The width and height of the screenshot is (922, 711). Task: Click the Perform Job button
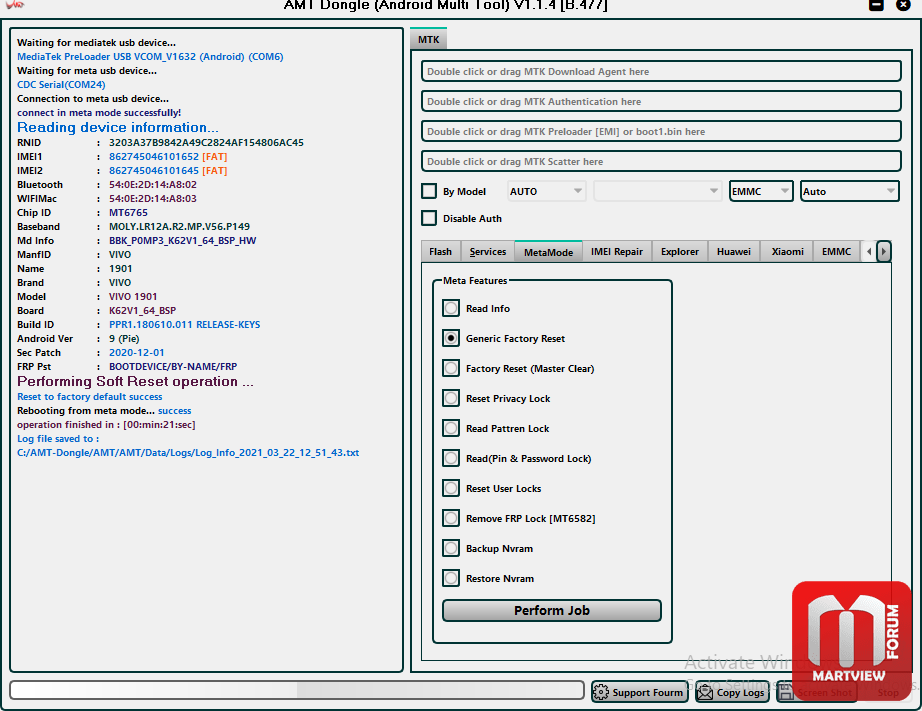(x=552, y=610)
